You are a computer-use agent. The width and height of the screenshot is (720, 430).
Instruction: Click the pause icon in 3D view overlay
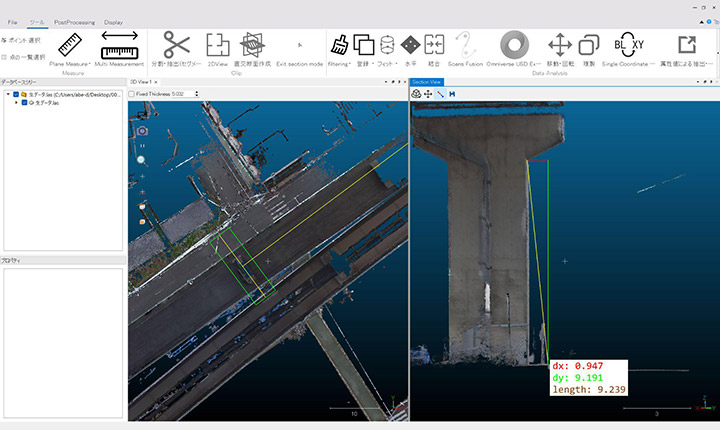142,146
